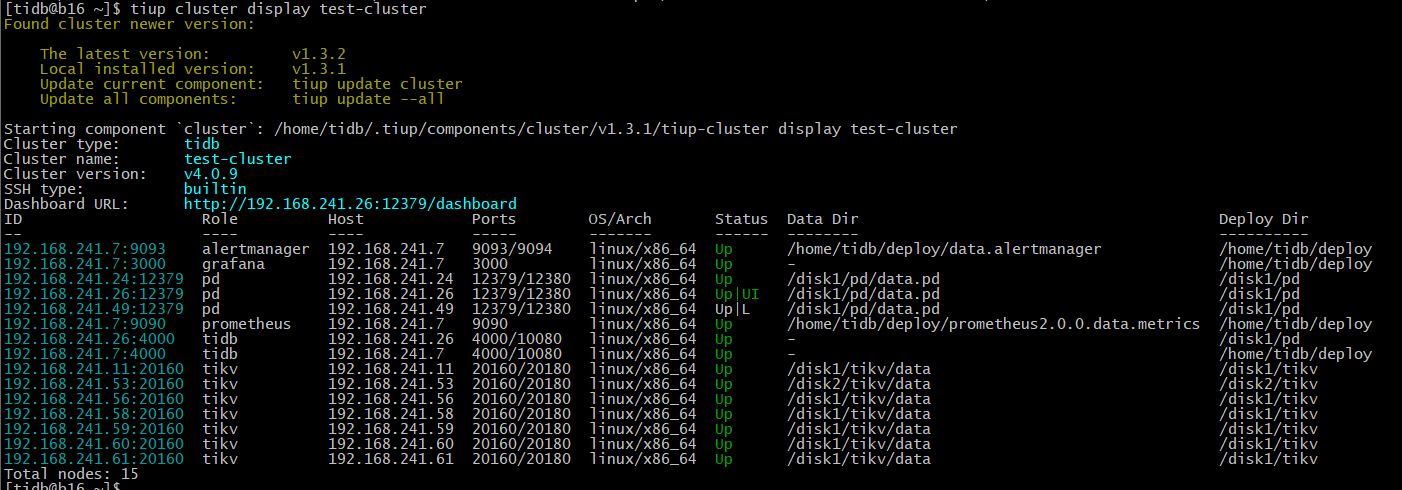Click local installed version v1.3.1
This screenshot has width=1402, height=490.
319,69
